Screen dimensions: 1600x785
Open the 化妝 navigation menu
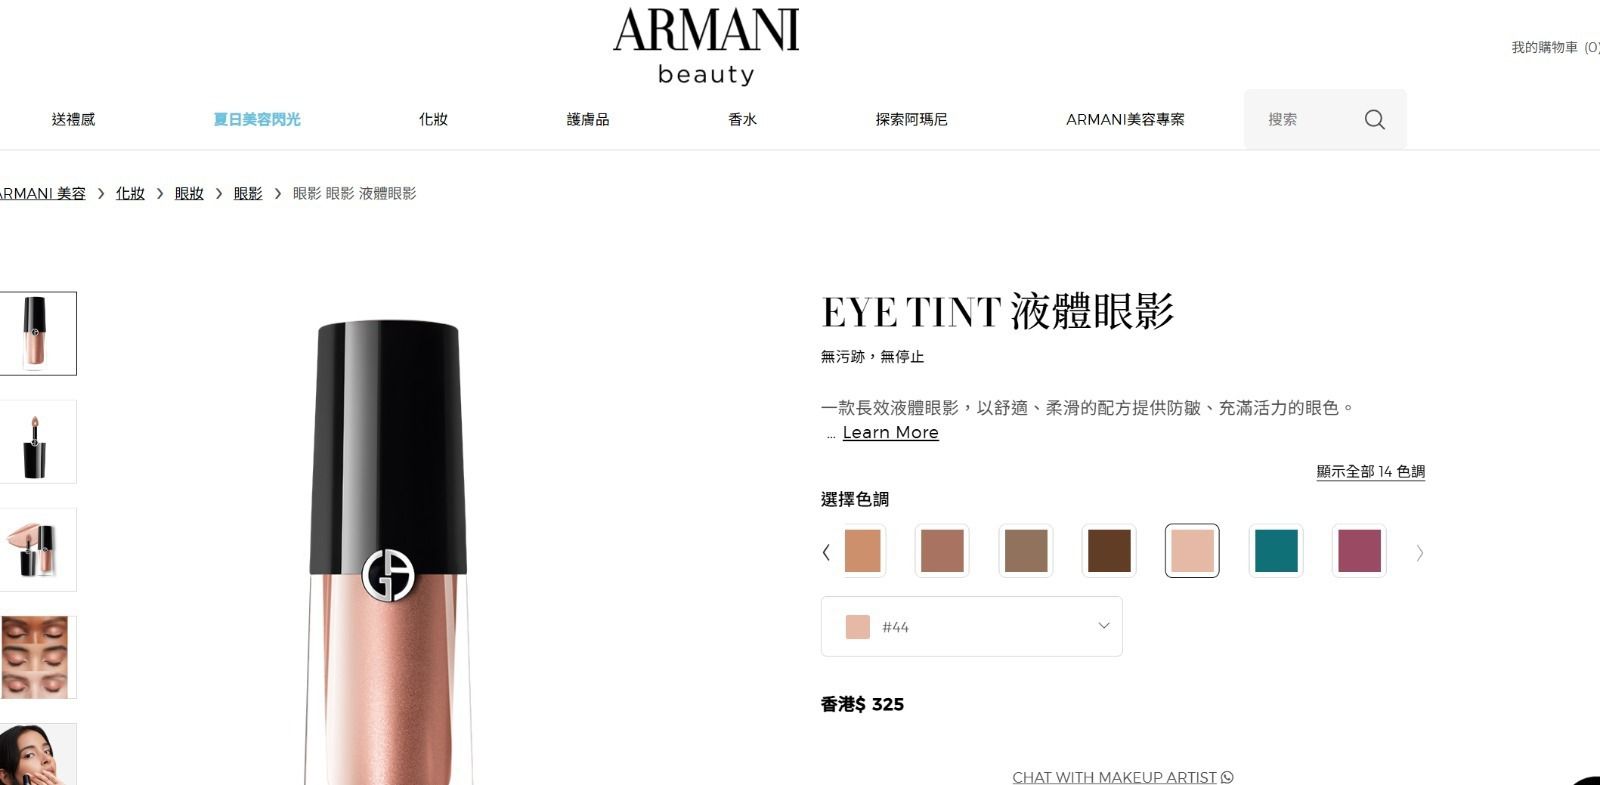click(x=433, y=119)
